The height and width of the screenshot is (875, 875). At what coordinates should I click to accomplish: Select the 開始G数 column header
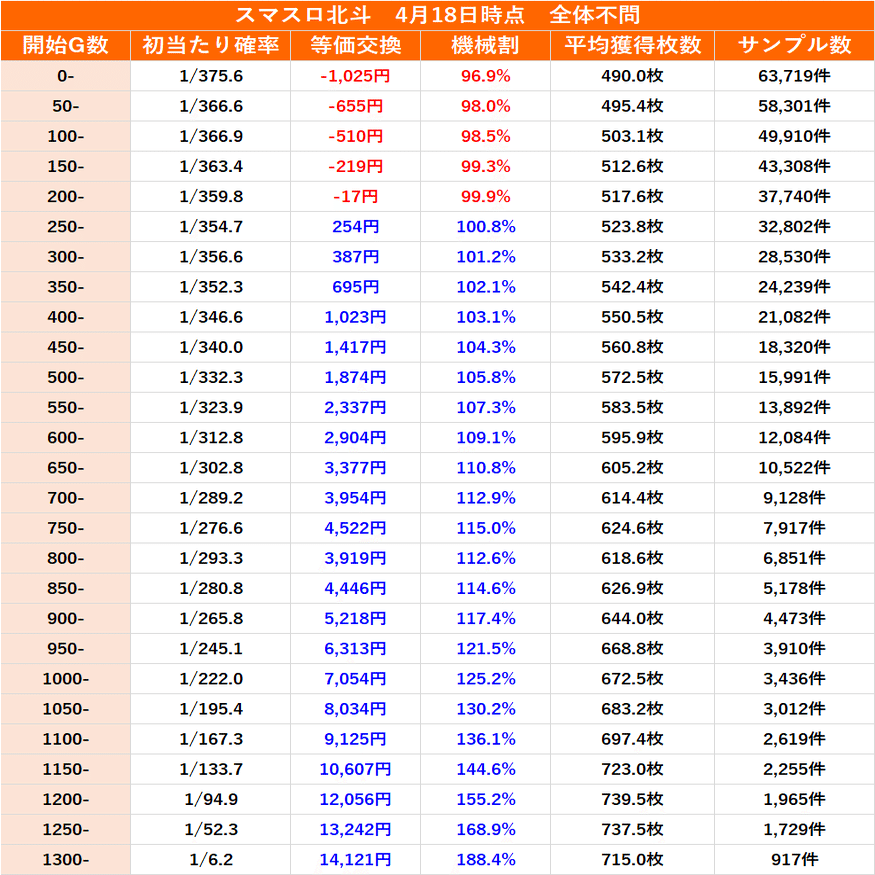tap(65, 45)
